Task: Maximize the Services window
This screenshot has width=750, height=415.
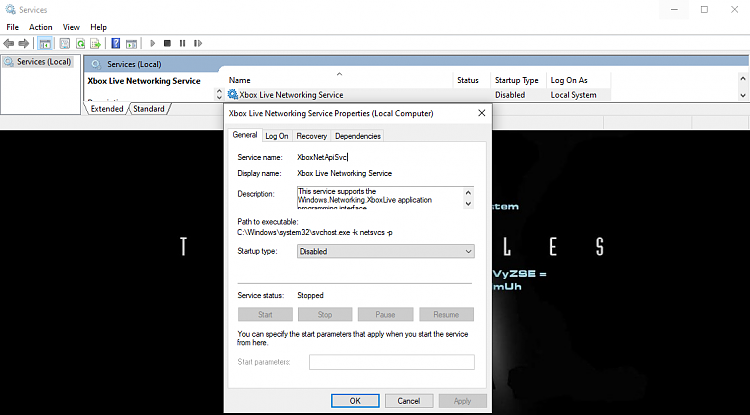Action: 704,10
